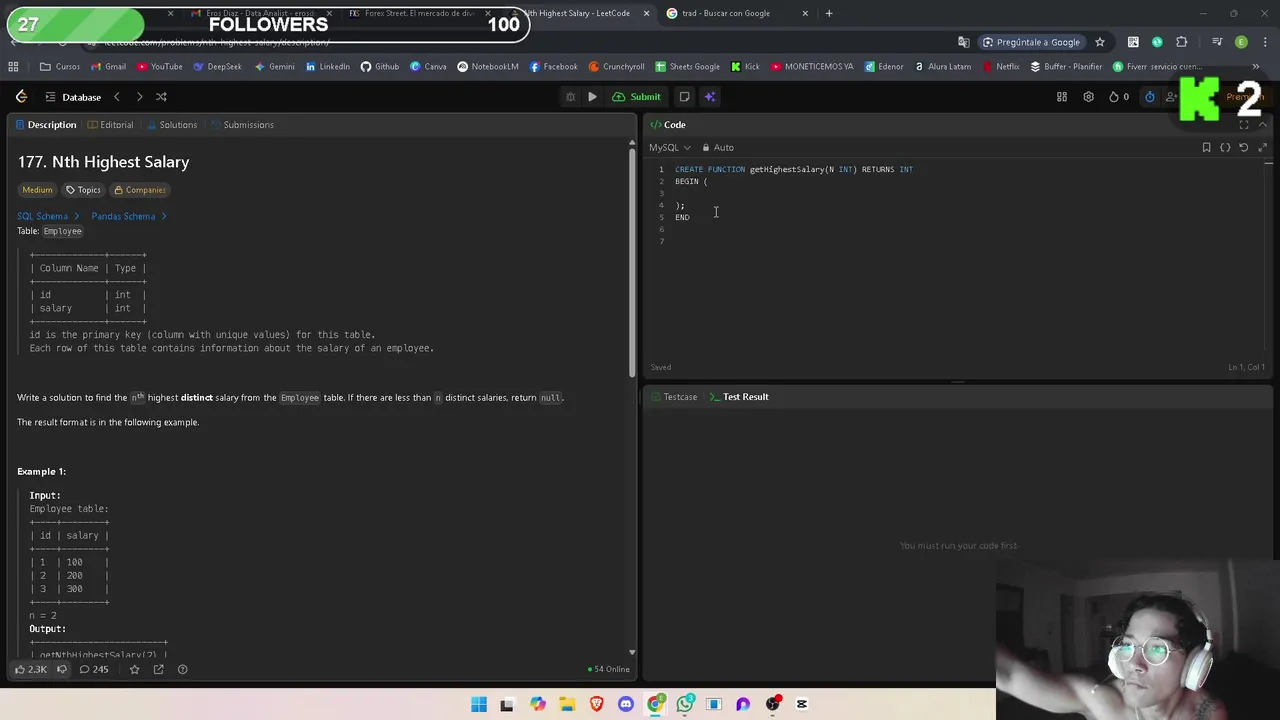Click the bookmark icon in code editor
The width and height of the screenshot is (1280, 720).
pyautogui.click(x=1206, y=147)
